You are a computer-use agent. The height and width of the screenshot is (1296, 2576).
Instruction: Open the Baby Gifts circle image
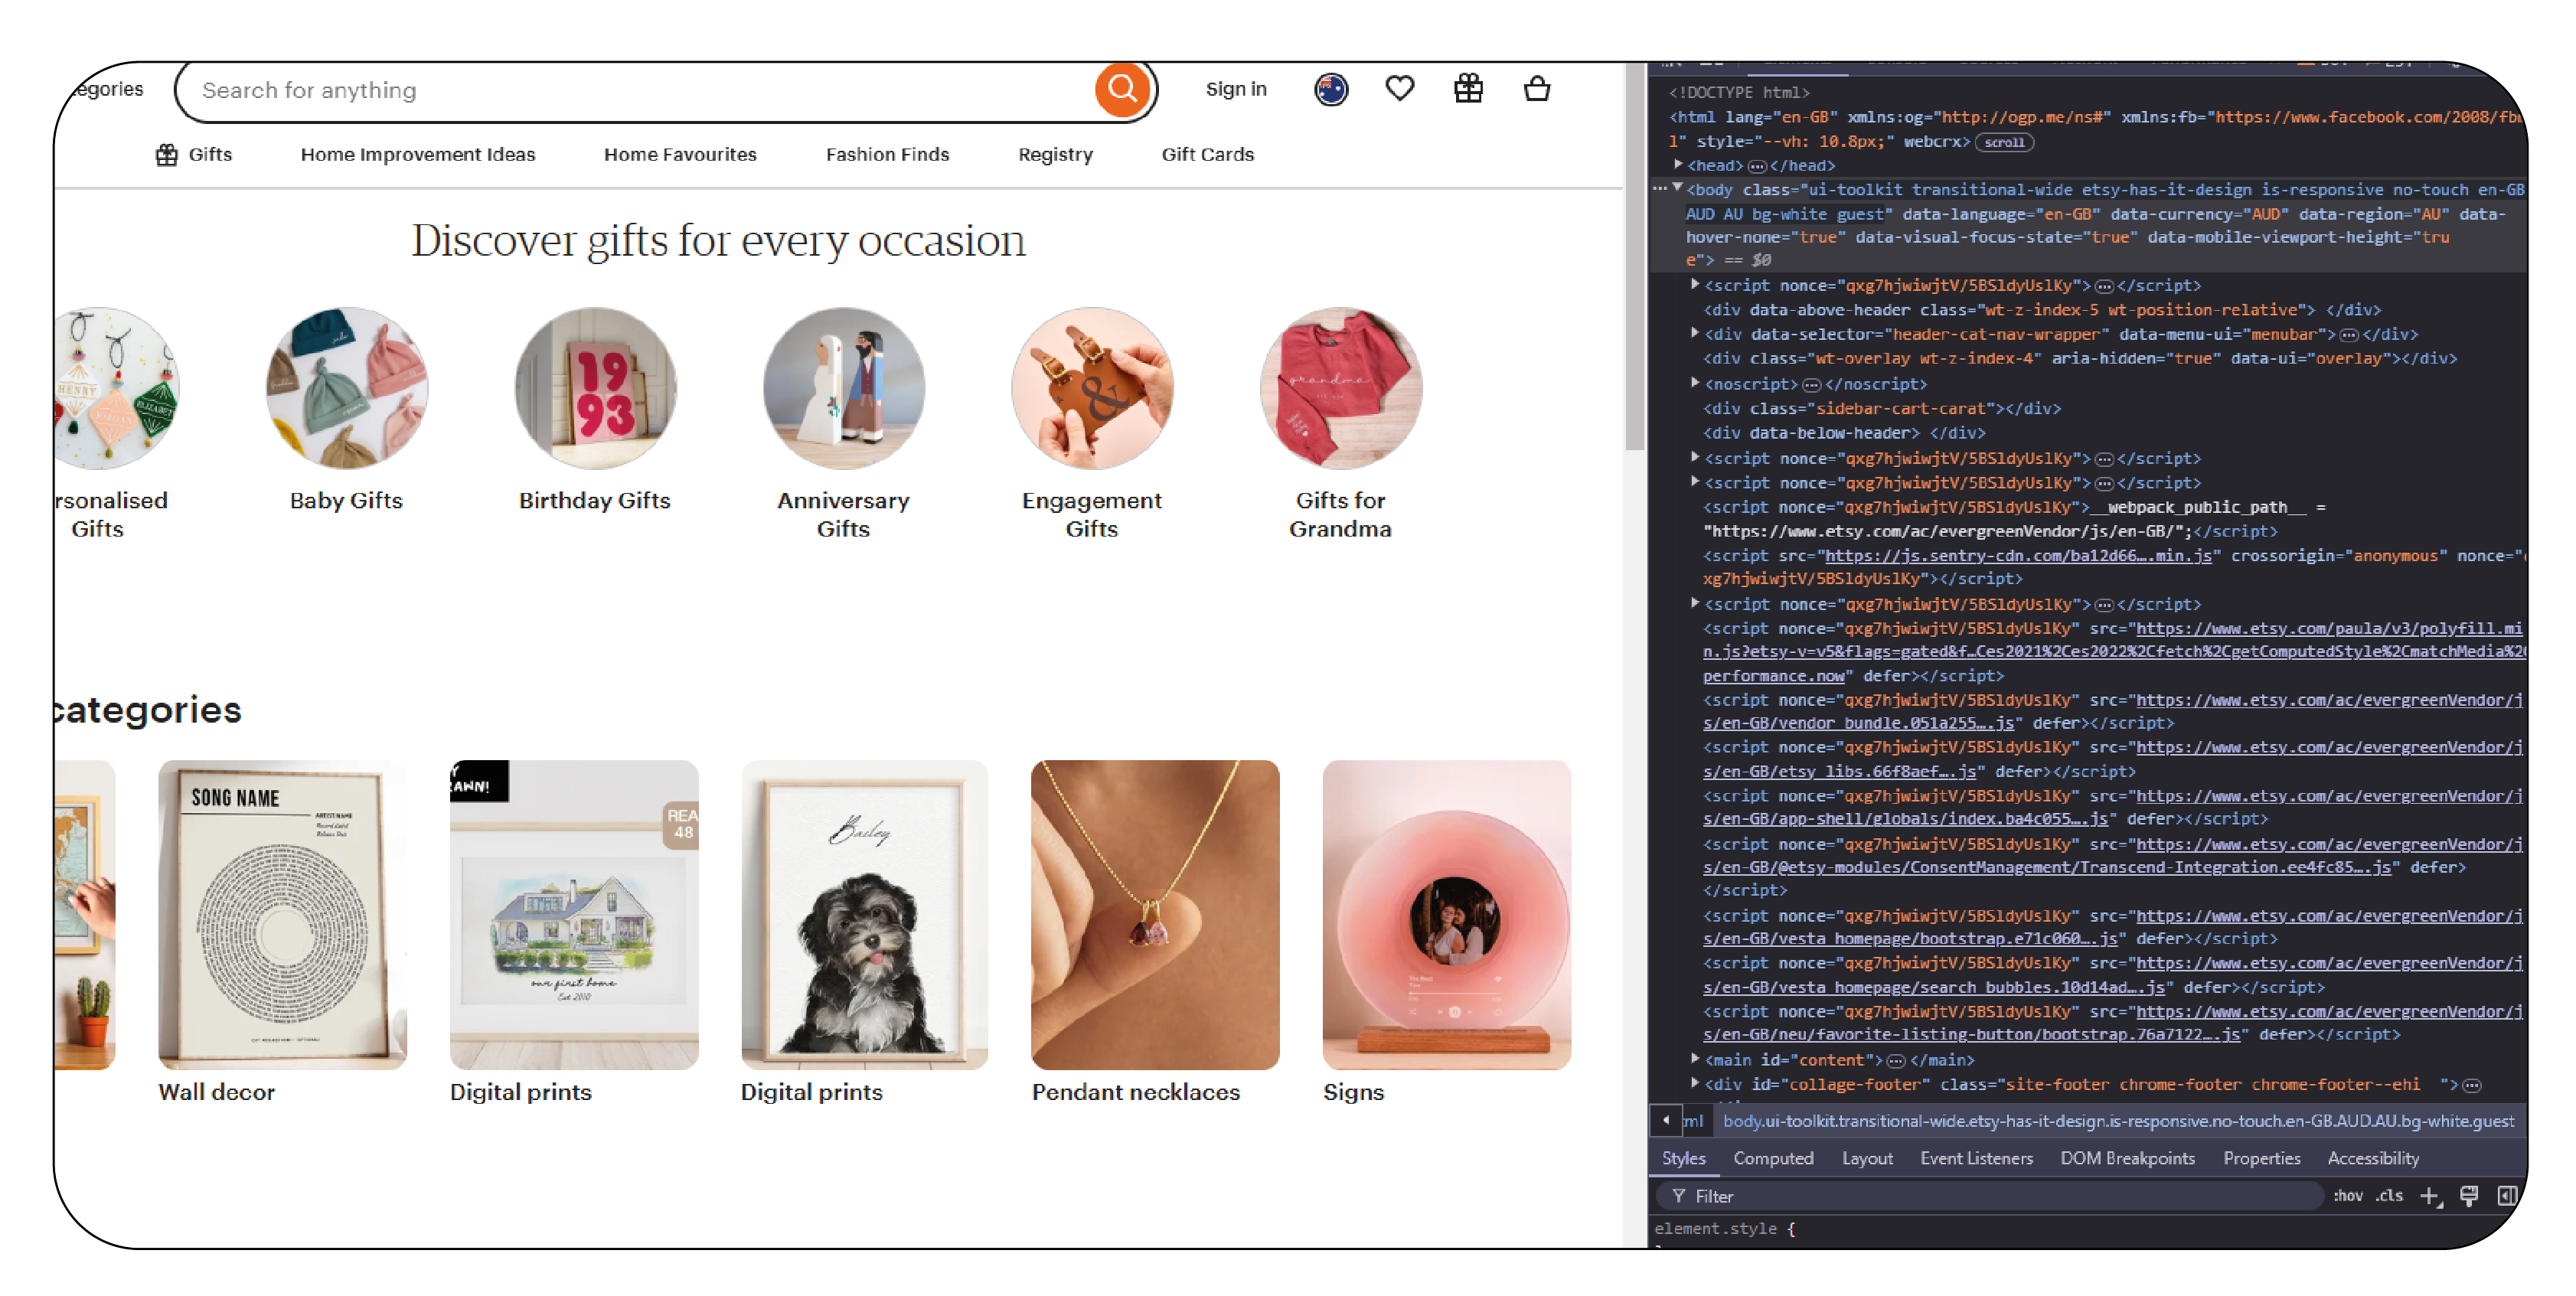click(x=347, y=388)
